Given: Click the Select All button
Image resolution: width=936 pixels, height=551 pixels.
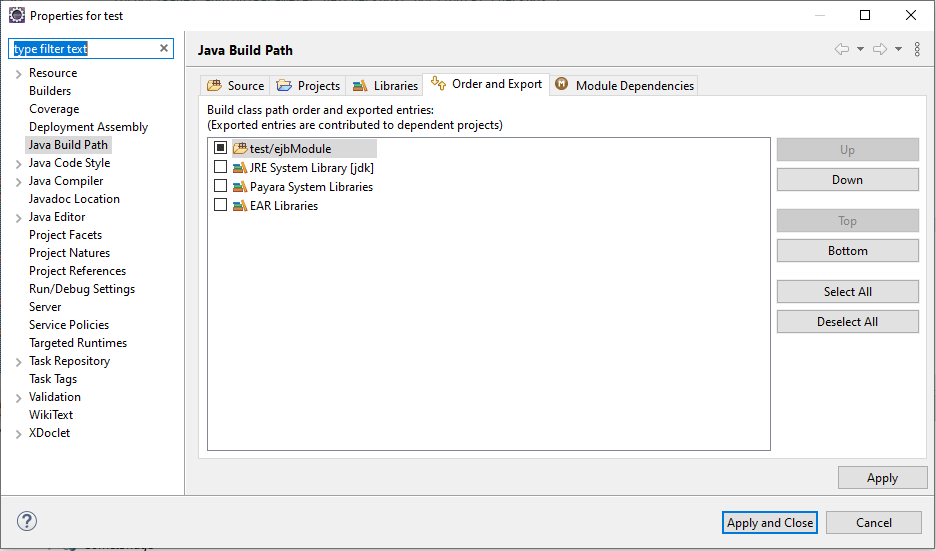Looking at the screenshot, I should pyautogui.click(x=847, y=292).
